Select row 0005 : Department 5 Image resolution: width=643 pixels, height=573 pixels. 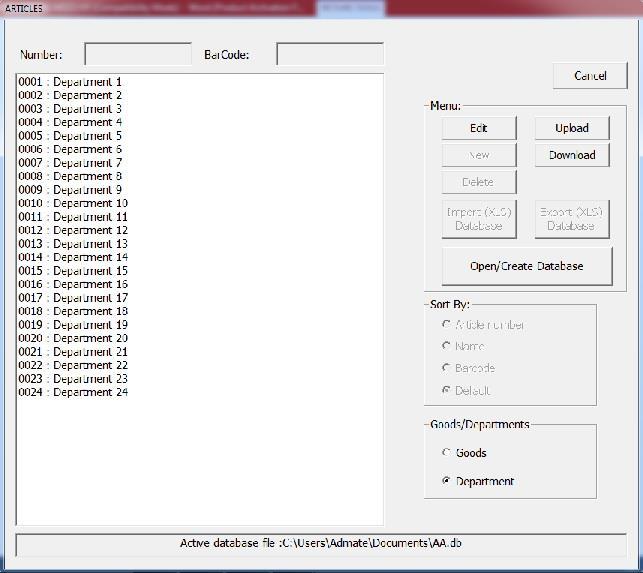click(200, 136)
